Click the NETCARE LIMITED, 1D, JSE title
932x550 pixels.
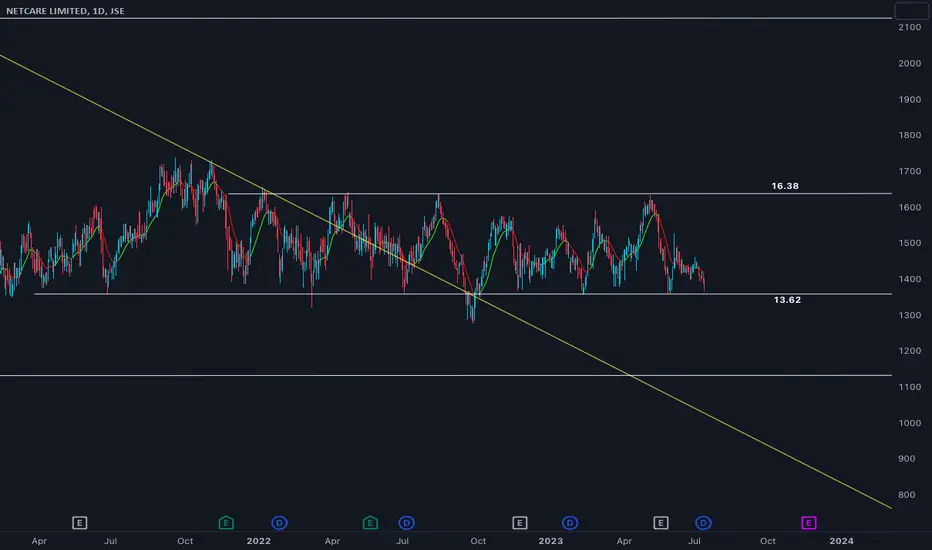point(65,11)
